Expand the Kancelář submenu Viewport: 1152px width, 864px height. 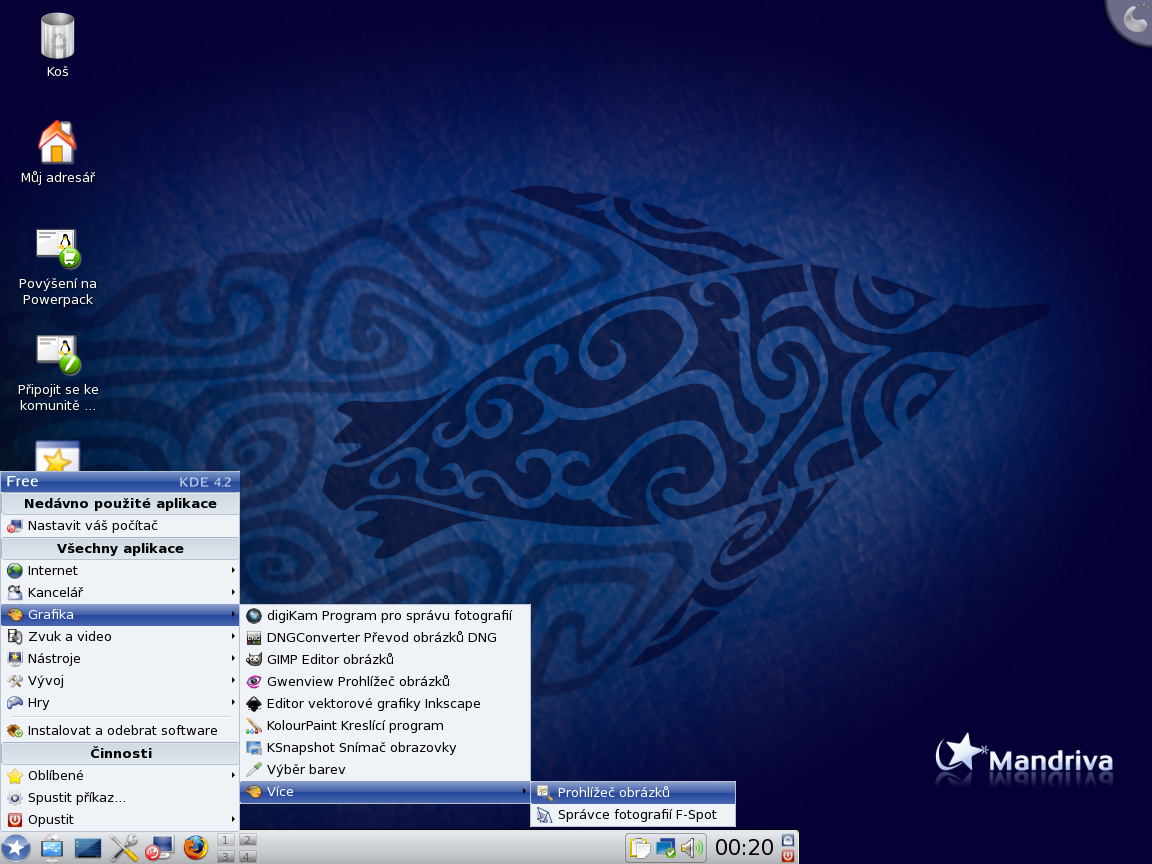point(120,592)
